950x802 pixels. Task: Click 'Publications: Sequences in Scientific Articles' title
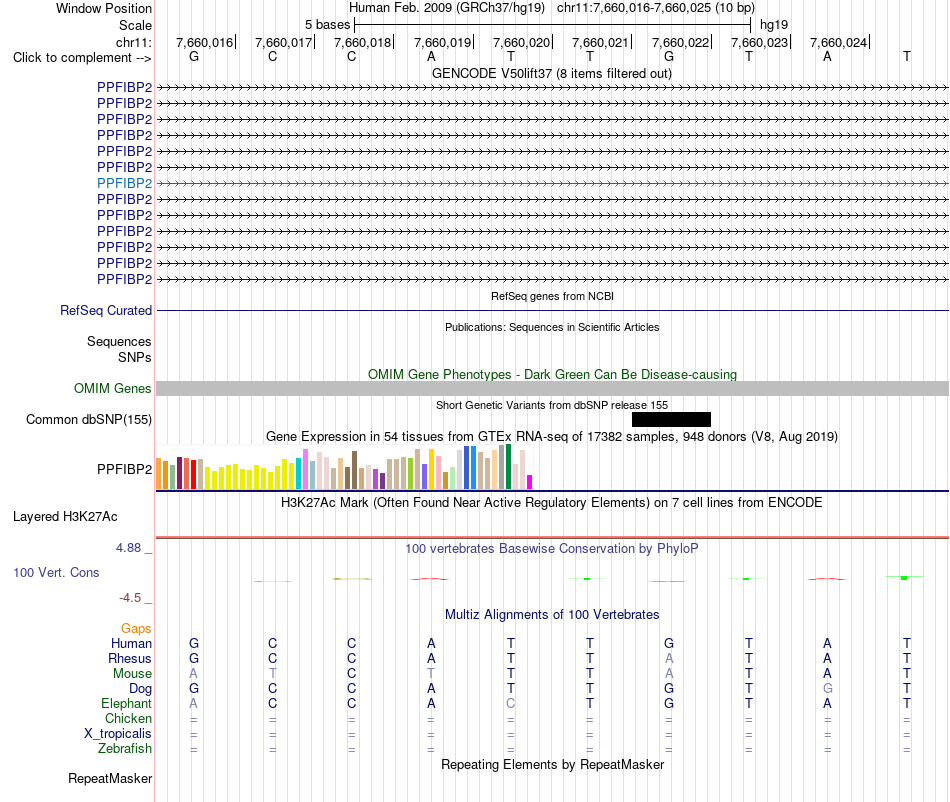point(552,327)
